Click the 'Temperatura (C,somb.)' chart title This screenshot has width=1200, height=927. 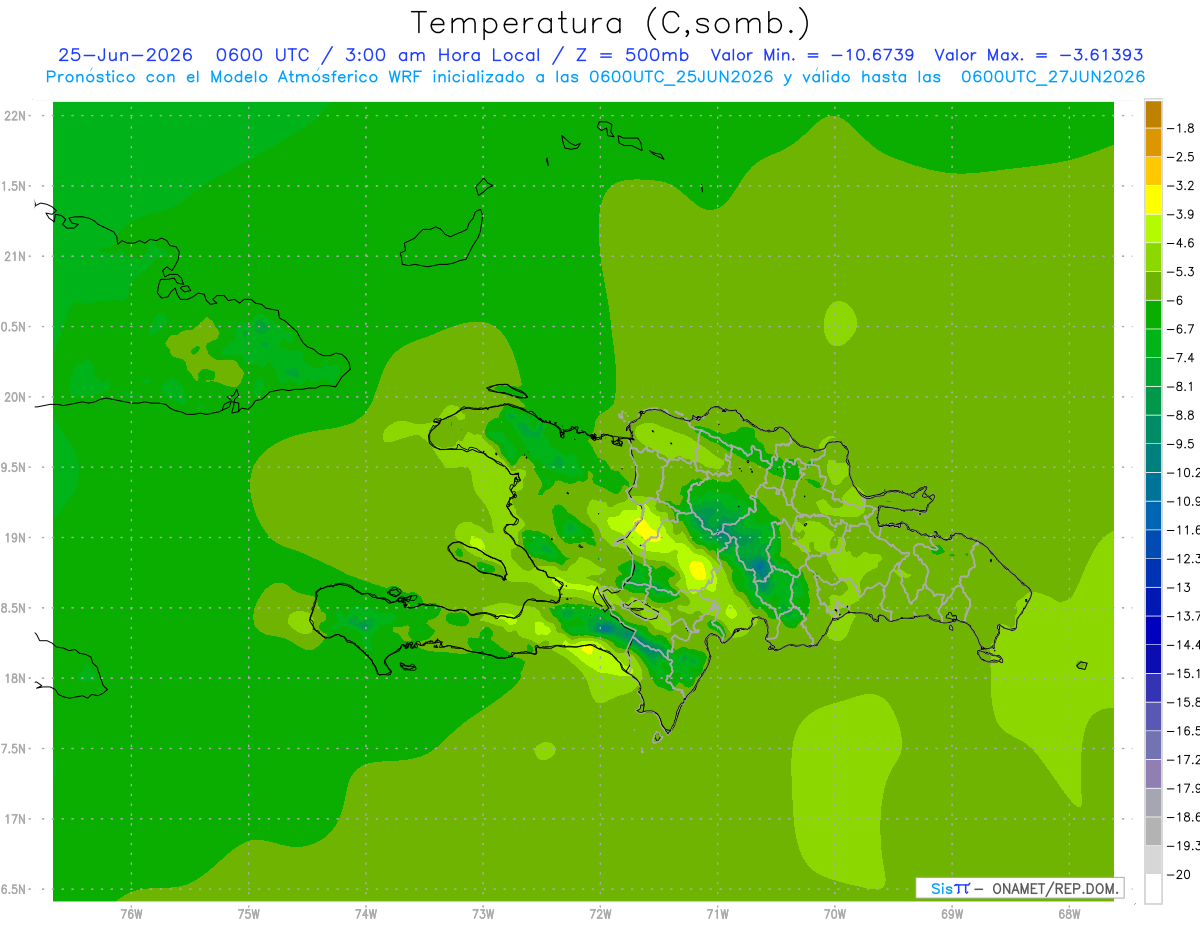tap(610, 23)
